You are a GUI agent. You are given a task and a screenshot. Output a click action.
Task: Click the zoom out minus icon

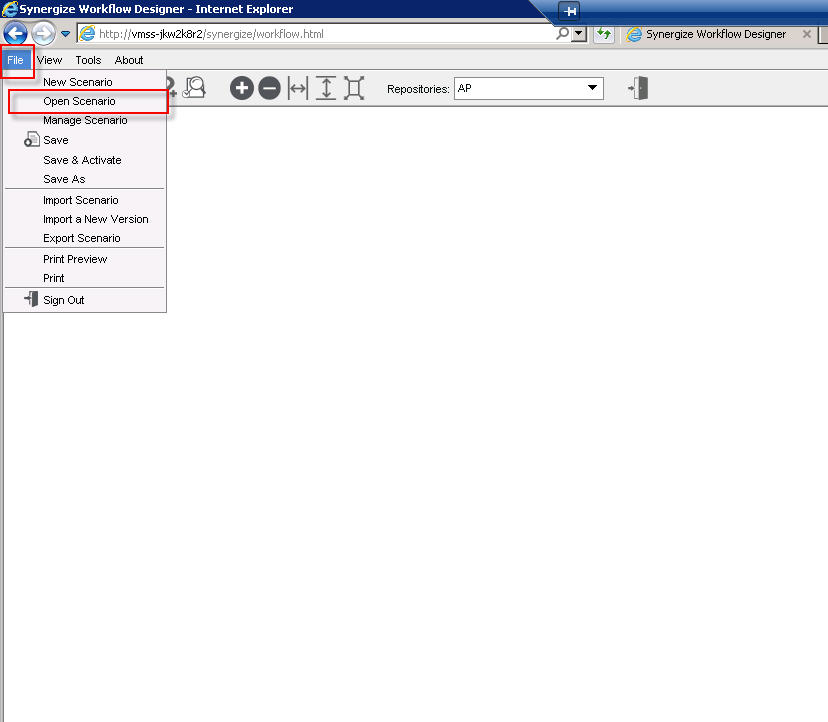pos(269,88)
